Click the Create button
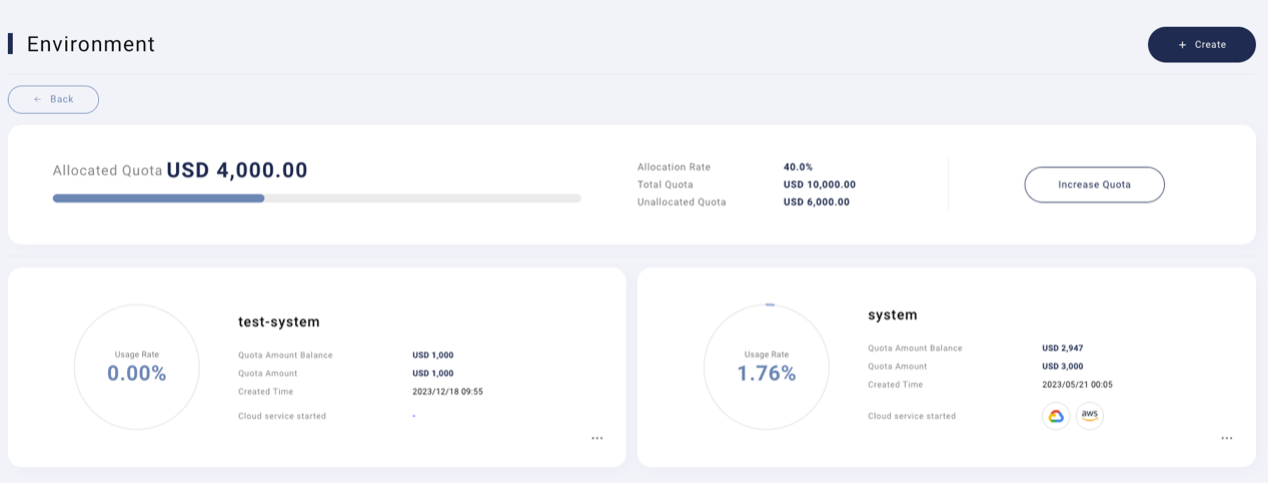 click(x=1202, y=45)
